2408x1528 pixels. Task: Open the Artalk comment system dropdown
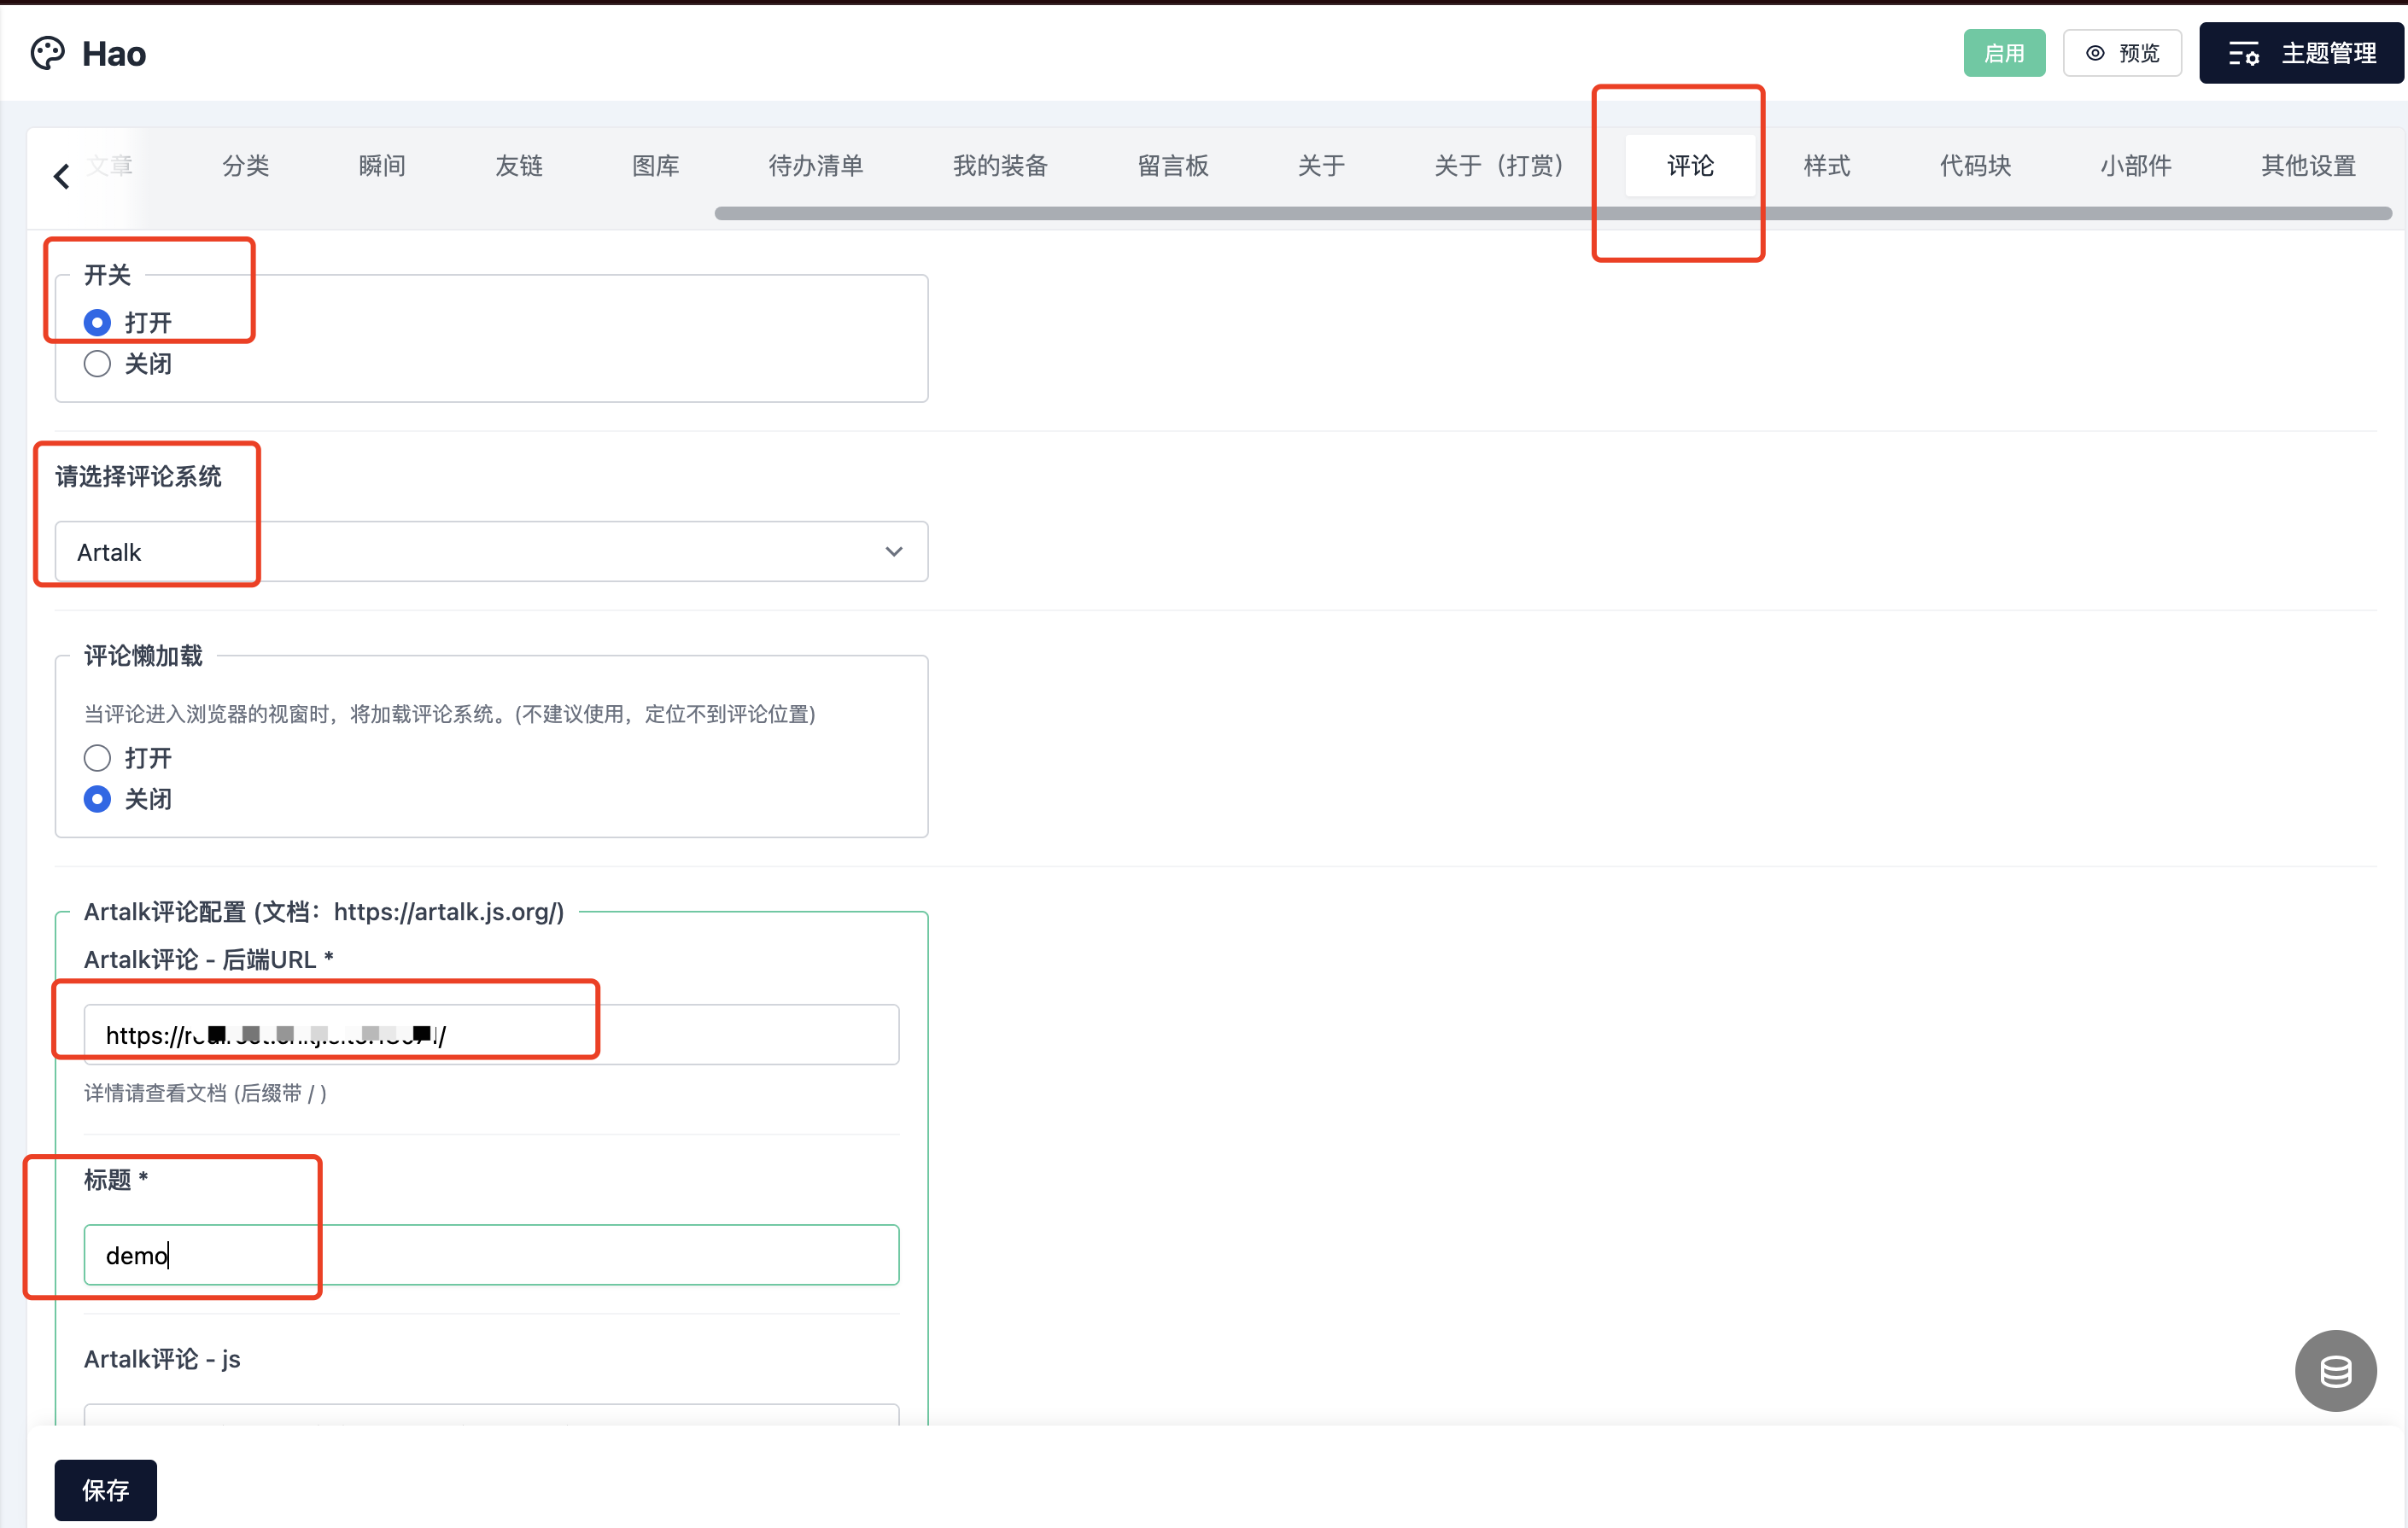(893, 551)
